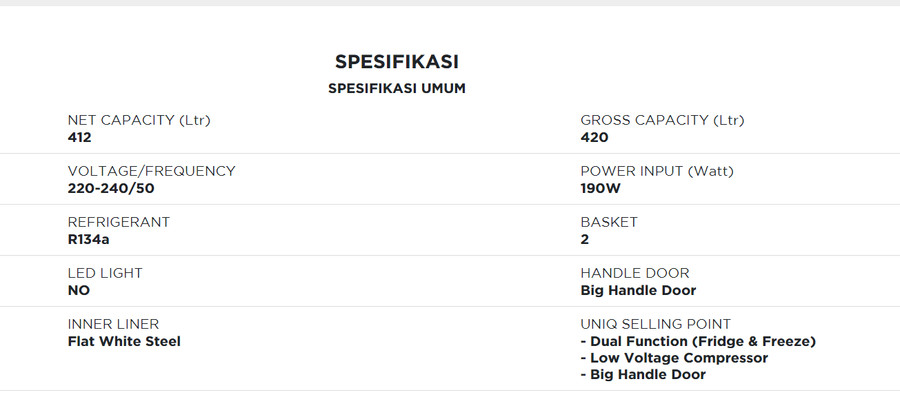900x397 pixels.
Task: Click the INNER LINER label
Action: click(113, 324)
